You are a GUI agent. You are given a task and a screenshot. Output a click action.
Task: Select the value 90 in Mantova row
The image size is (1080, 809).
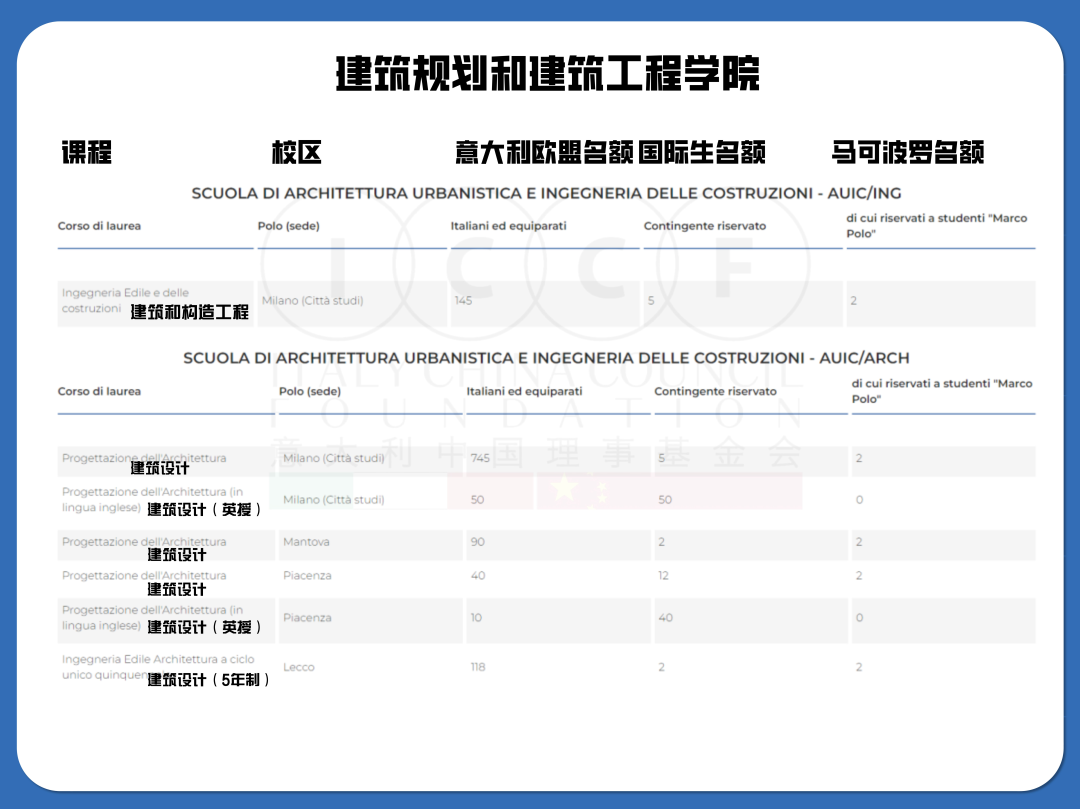tap(478, 542)
